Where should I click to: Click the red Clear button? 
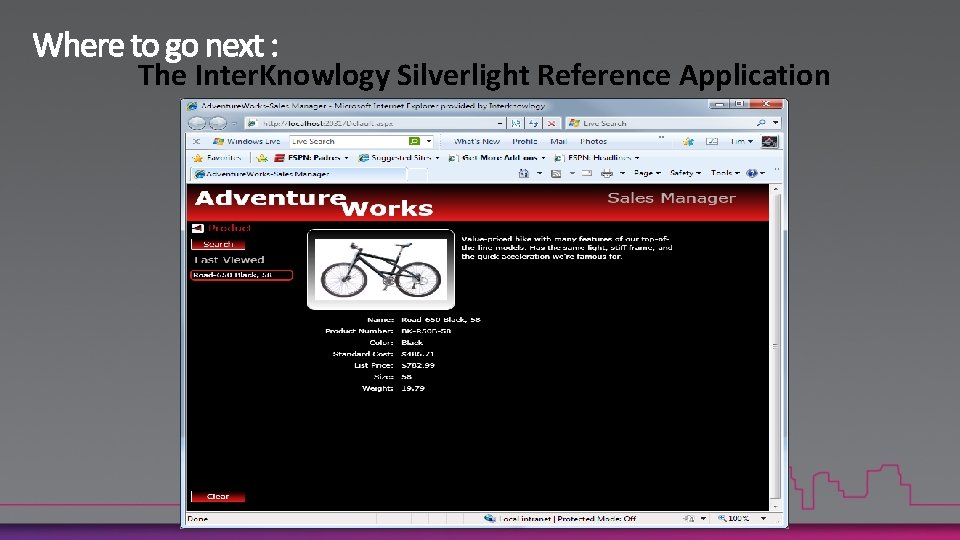point(218,497)
